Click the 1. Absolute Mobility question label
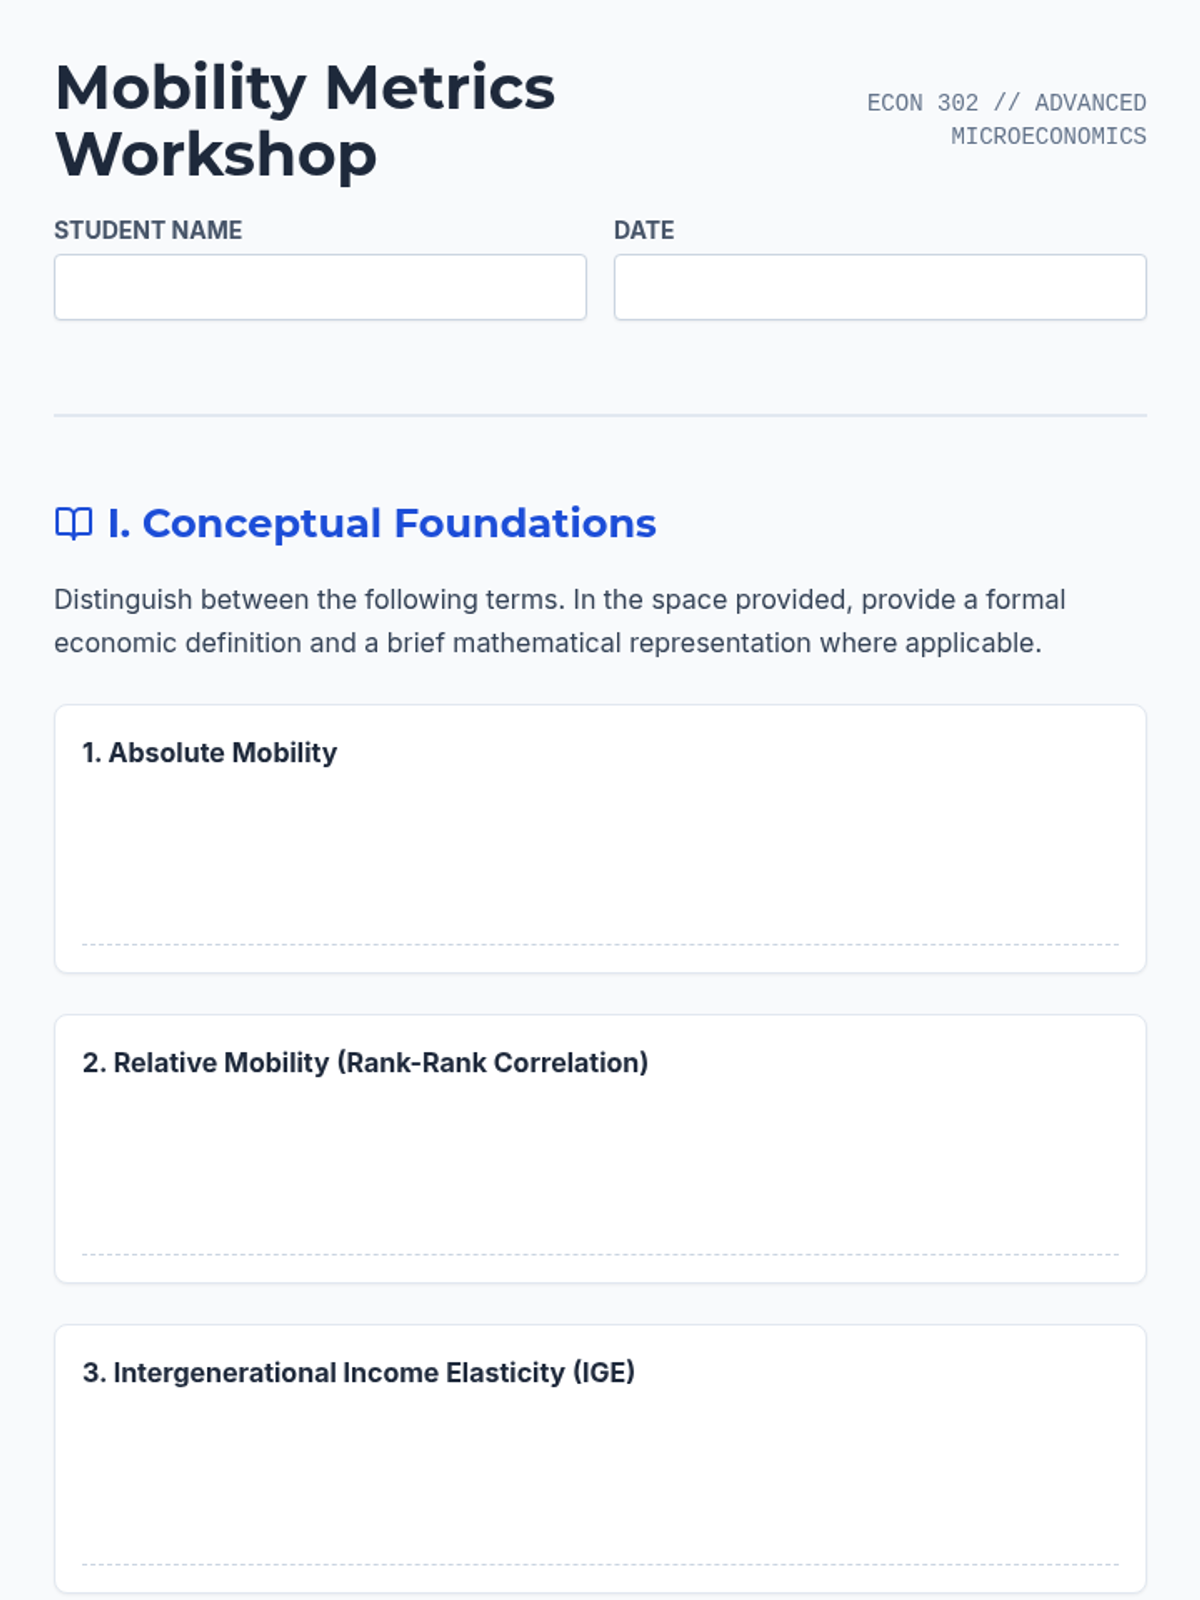The image size is (1200, 1600). [x=210, y=752]
